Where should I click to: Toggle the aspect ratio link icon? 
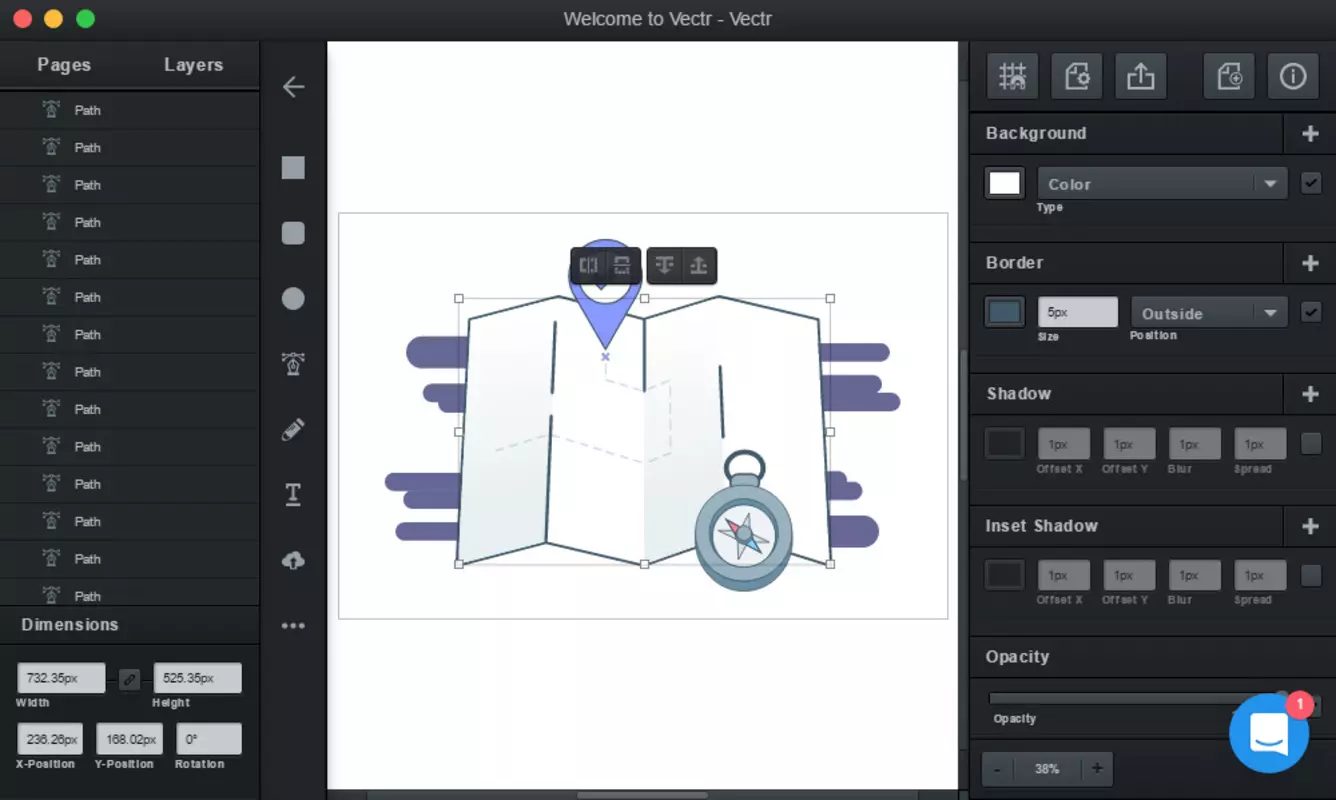(x=129, y=679)
